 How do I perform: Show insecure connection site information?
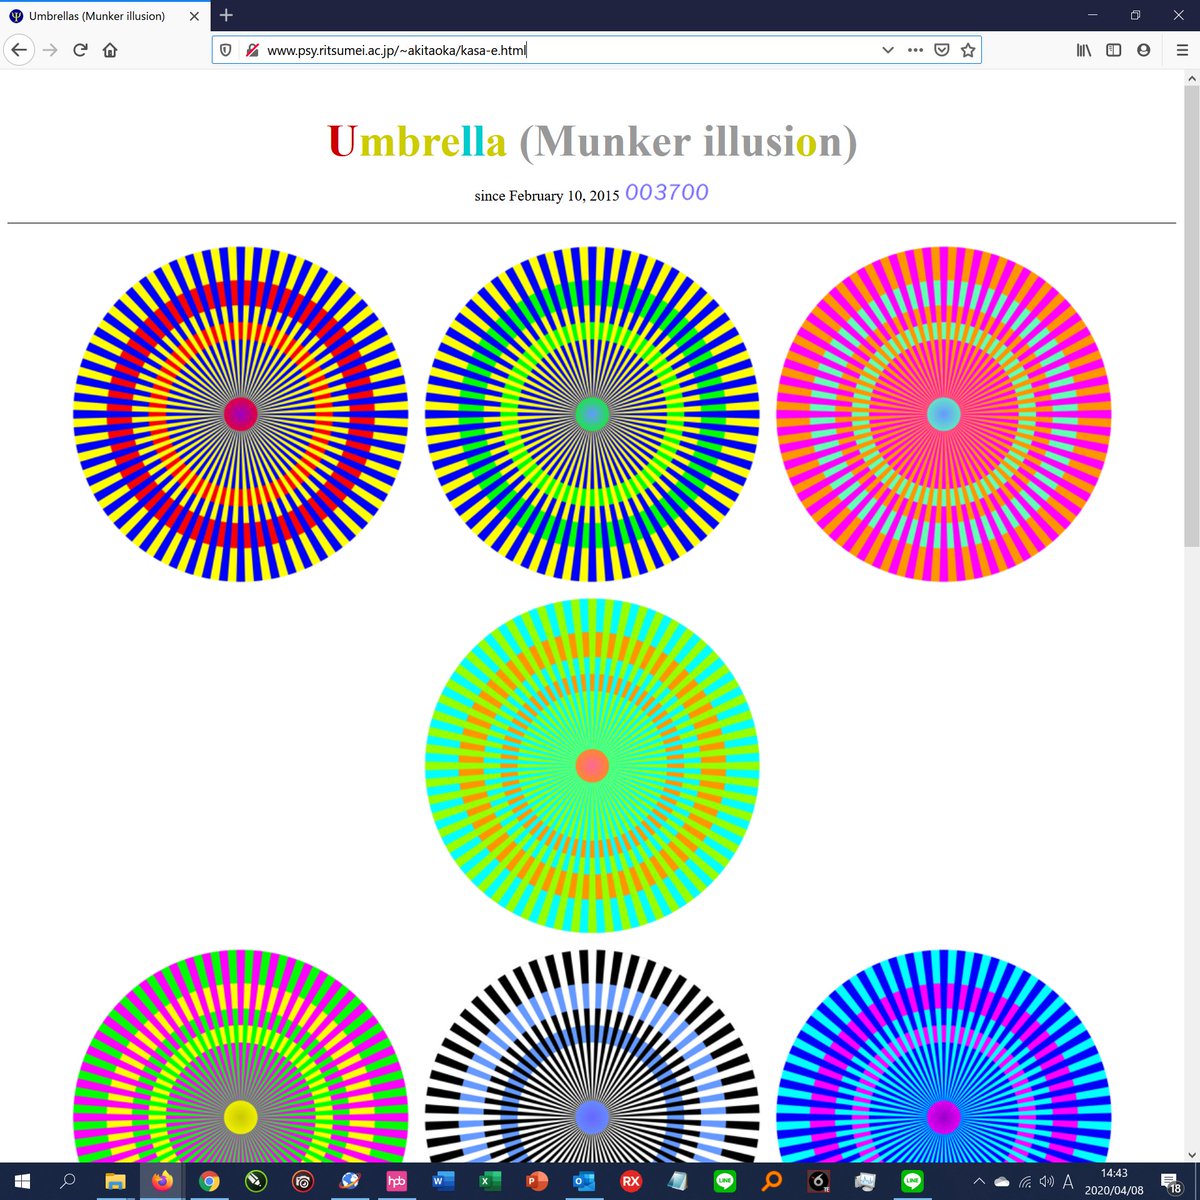click(x=252, y=50)
